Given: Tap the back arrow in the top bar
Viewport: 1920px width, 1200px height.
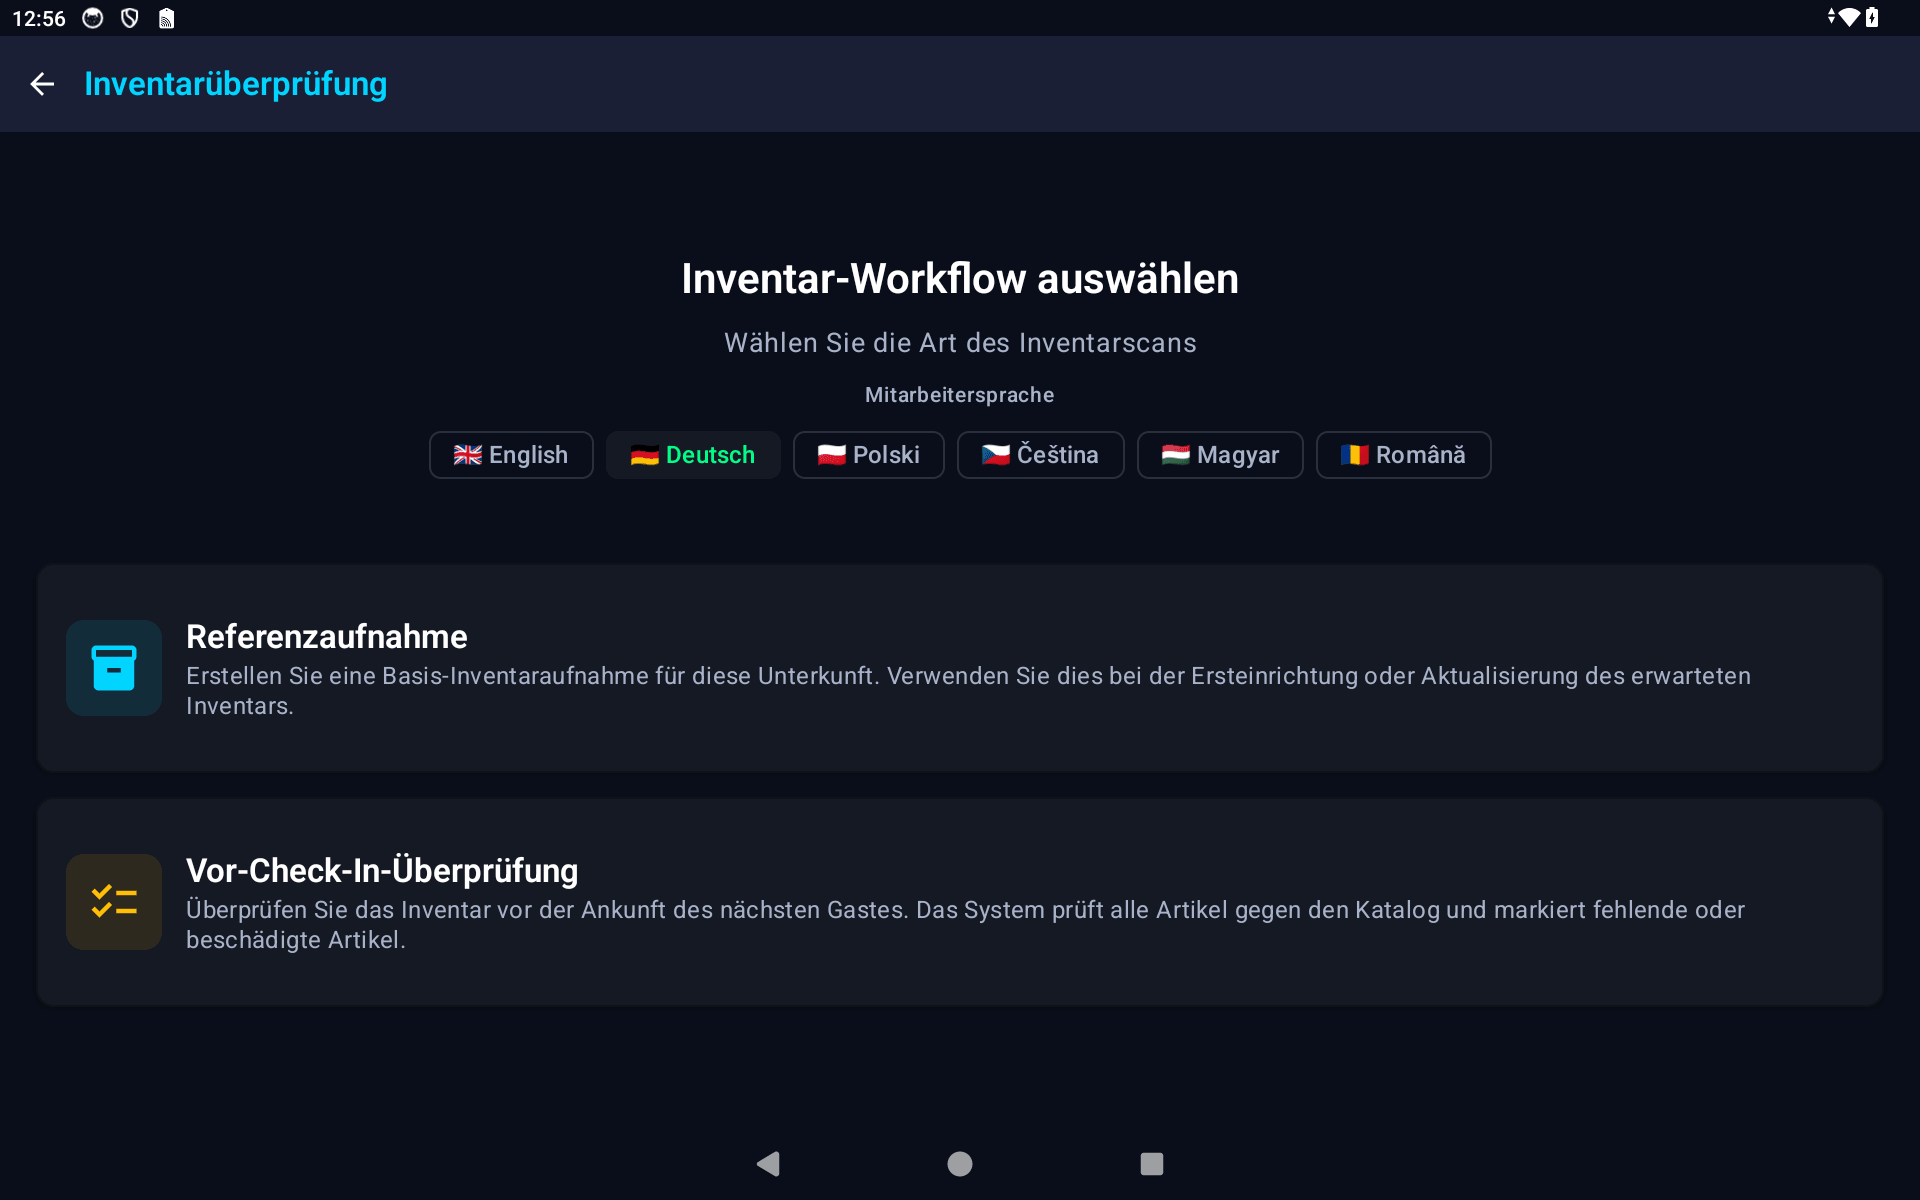Looking at the screenshot, I should click(42, 84).
